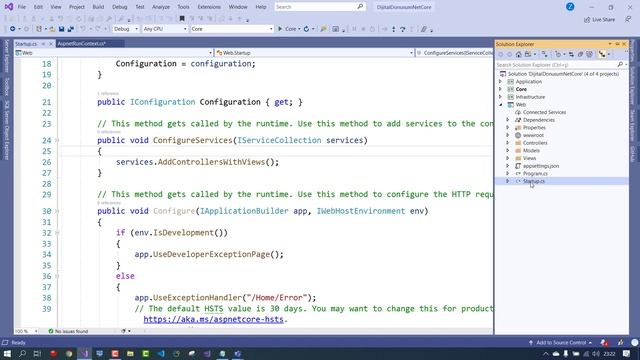
Task: Click the Step Over arrows icon in debug toolbar
Action: [x=403, y=29]
